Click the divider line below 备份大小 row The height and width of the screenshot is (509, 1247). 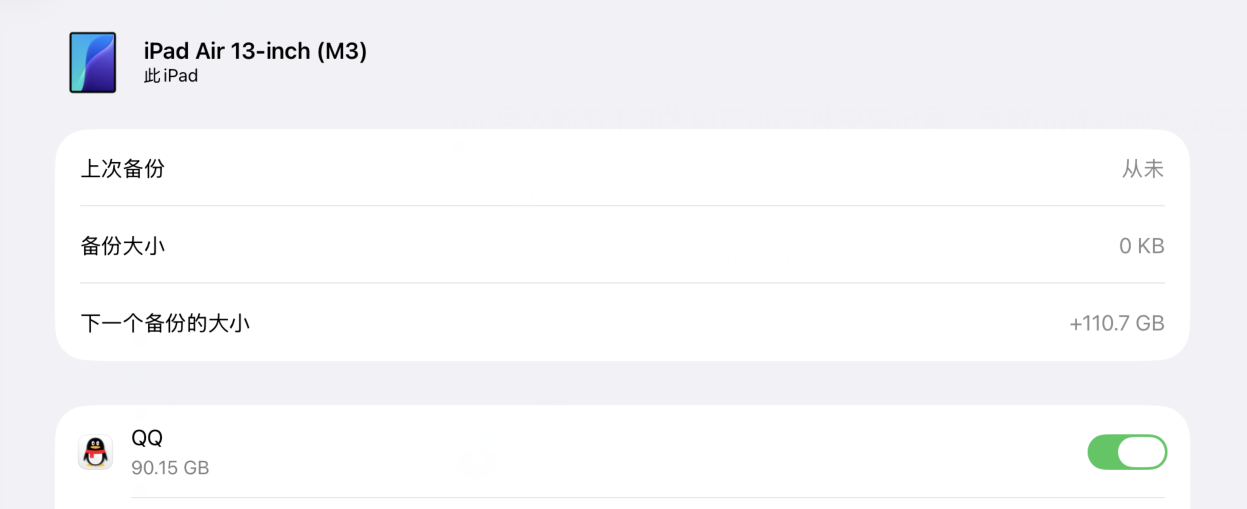pos(622,283)
